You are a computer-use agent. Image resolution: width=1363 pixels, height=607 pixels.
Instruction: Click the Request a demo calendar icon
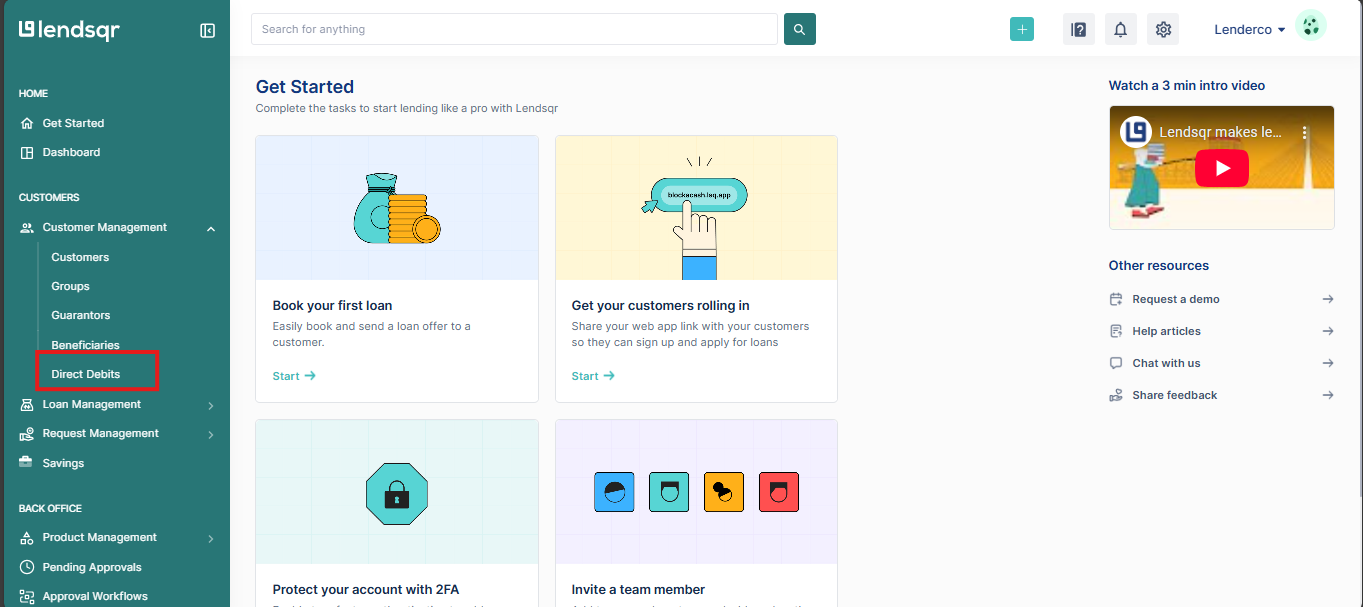(1116, 299)
